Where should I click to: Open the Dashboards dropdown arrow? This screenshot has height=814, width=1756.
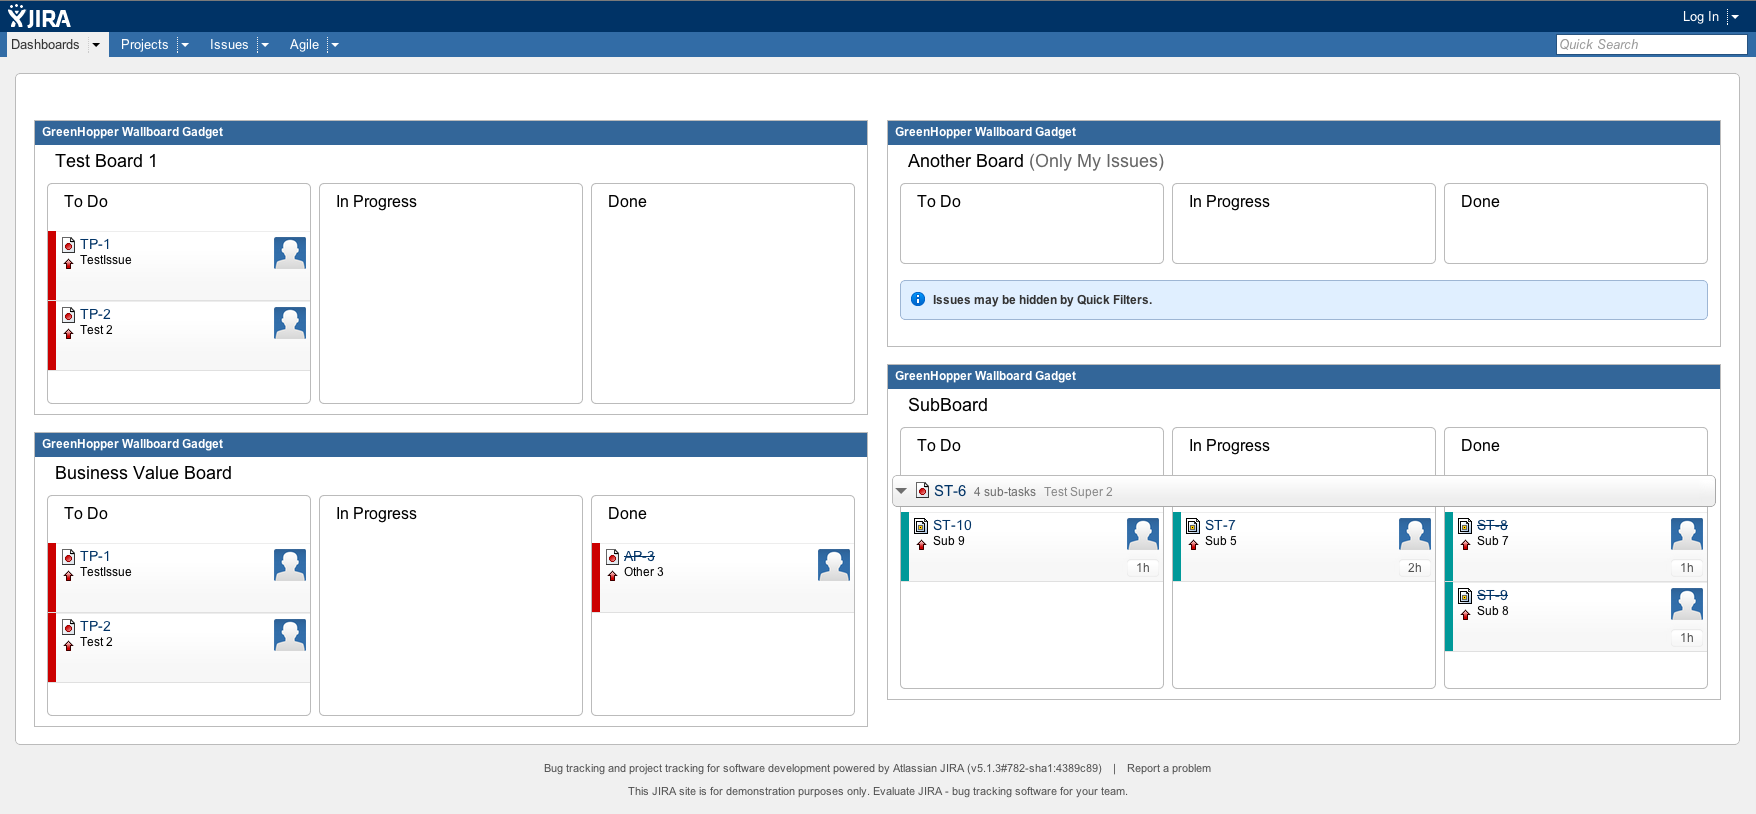click(96, 45)
